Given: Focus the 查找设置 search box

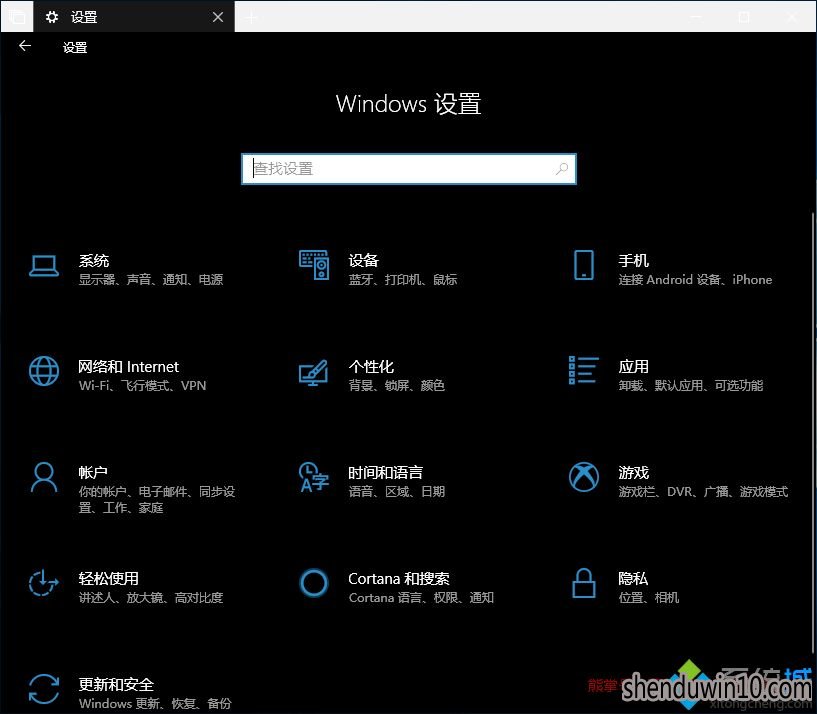Looking at the screenshot, I should pos(409,169).
